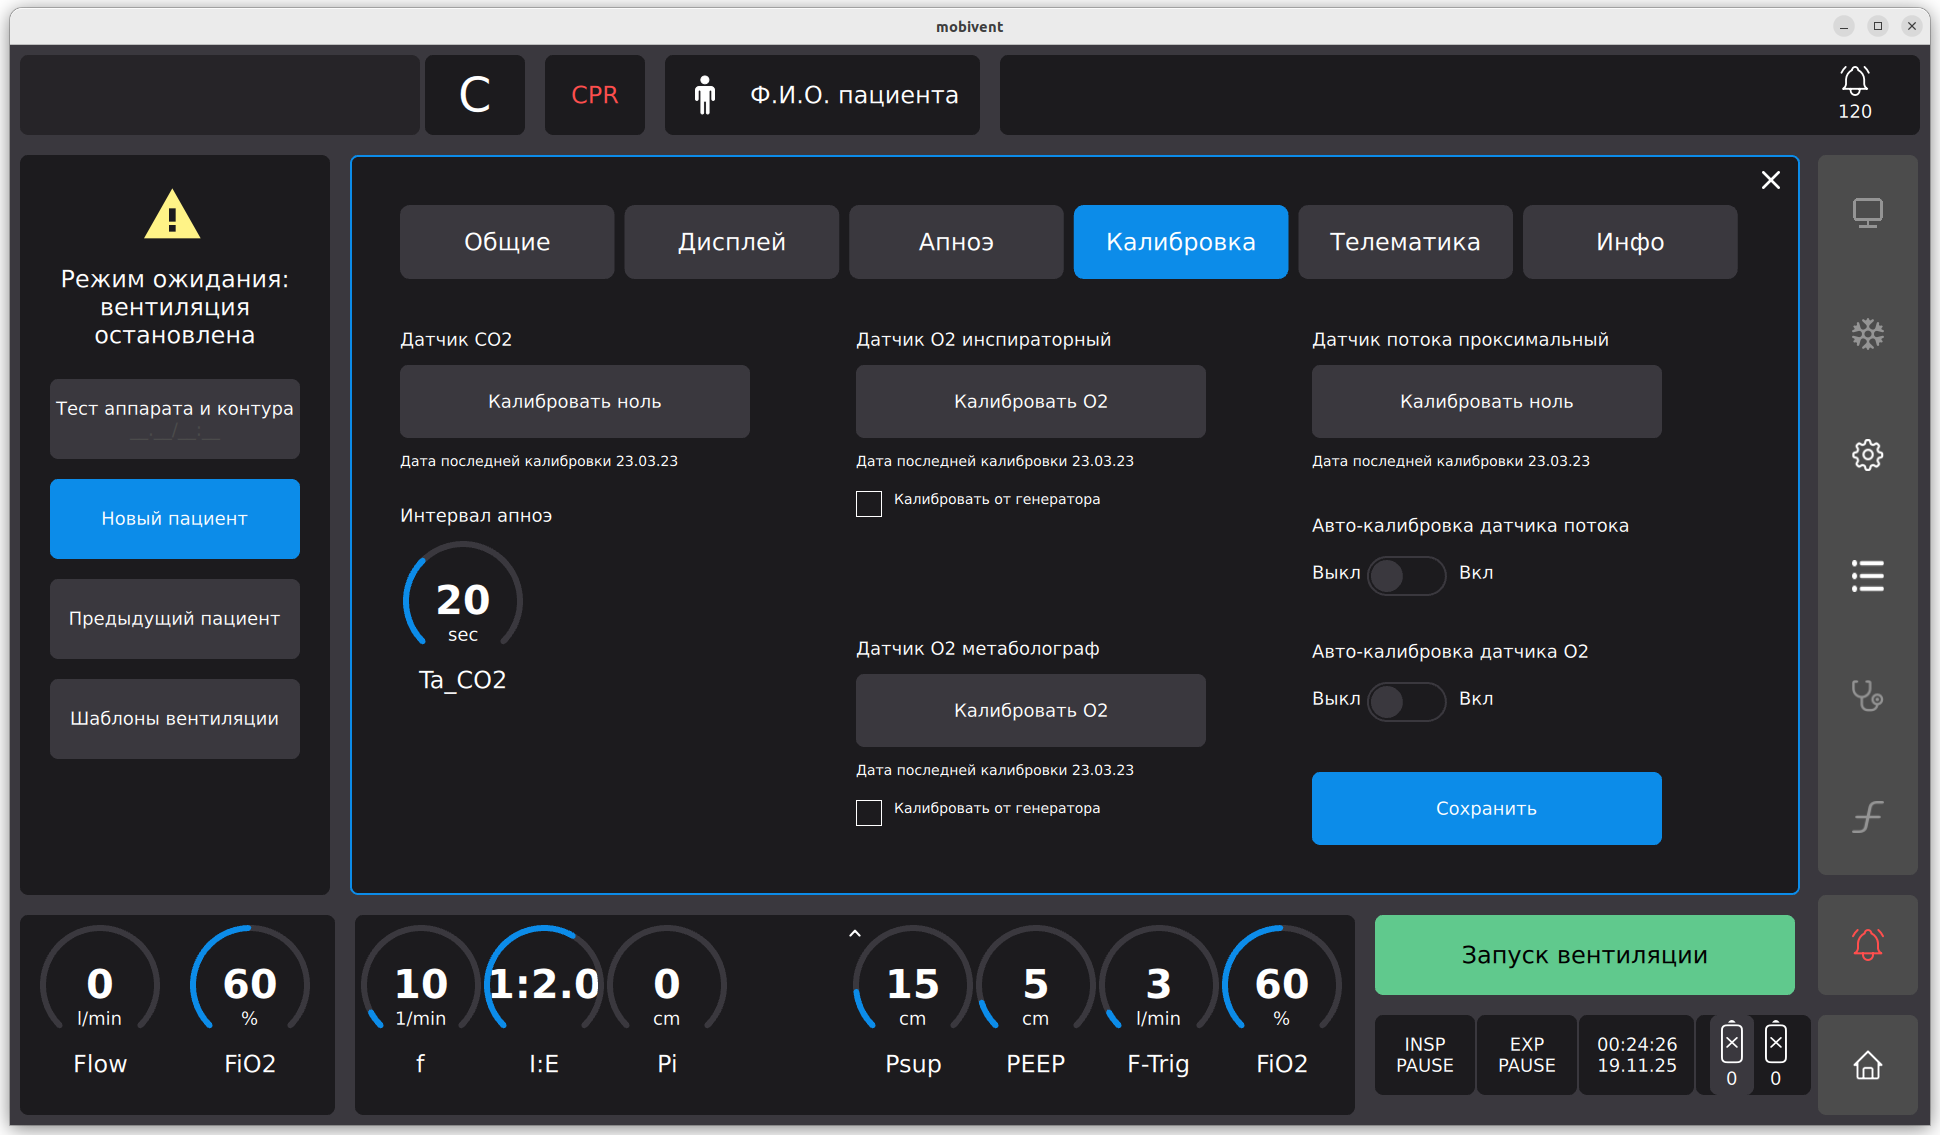Viewport: 1940px width, 1135px height.
Task: Open the monitor display icon in sidebar
Action: click(x=1867, y=213)
